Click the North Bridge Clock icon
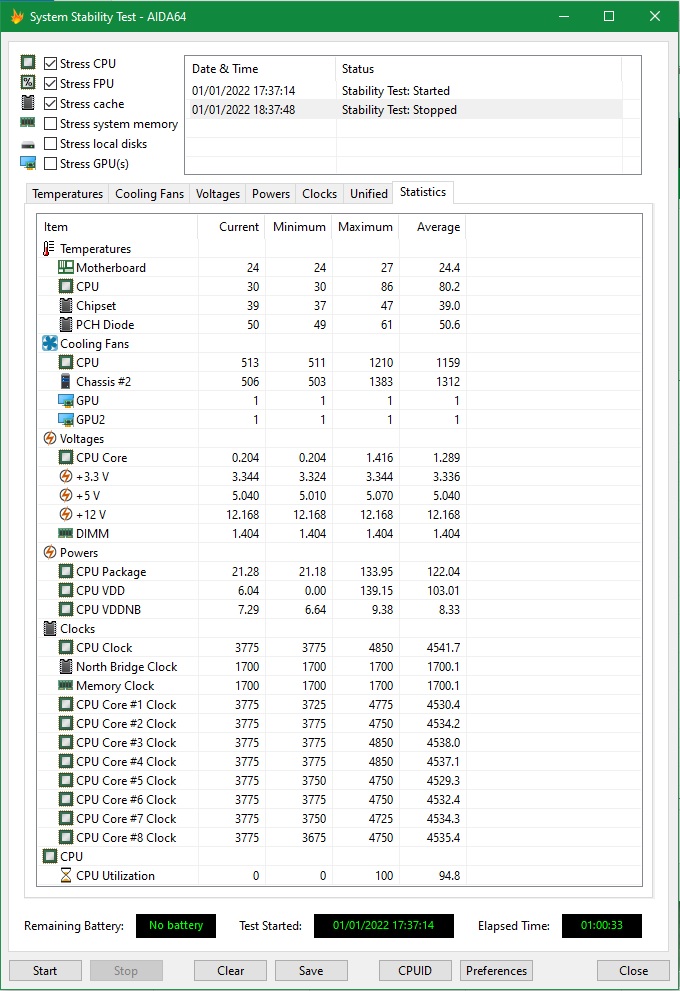This screenshot has height=991, width=680. (x=66, y=666)
